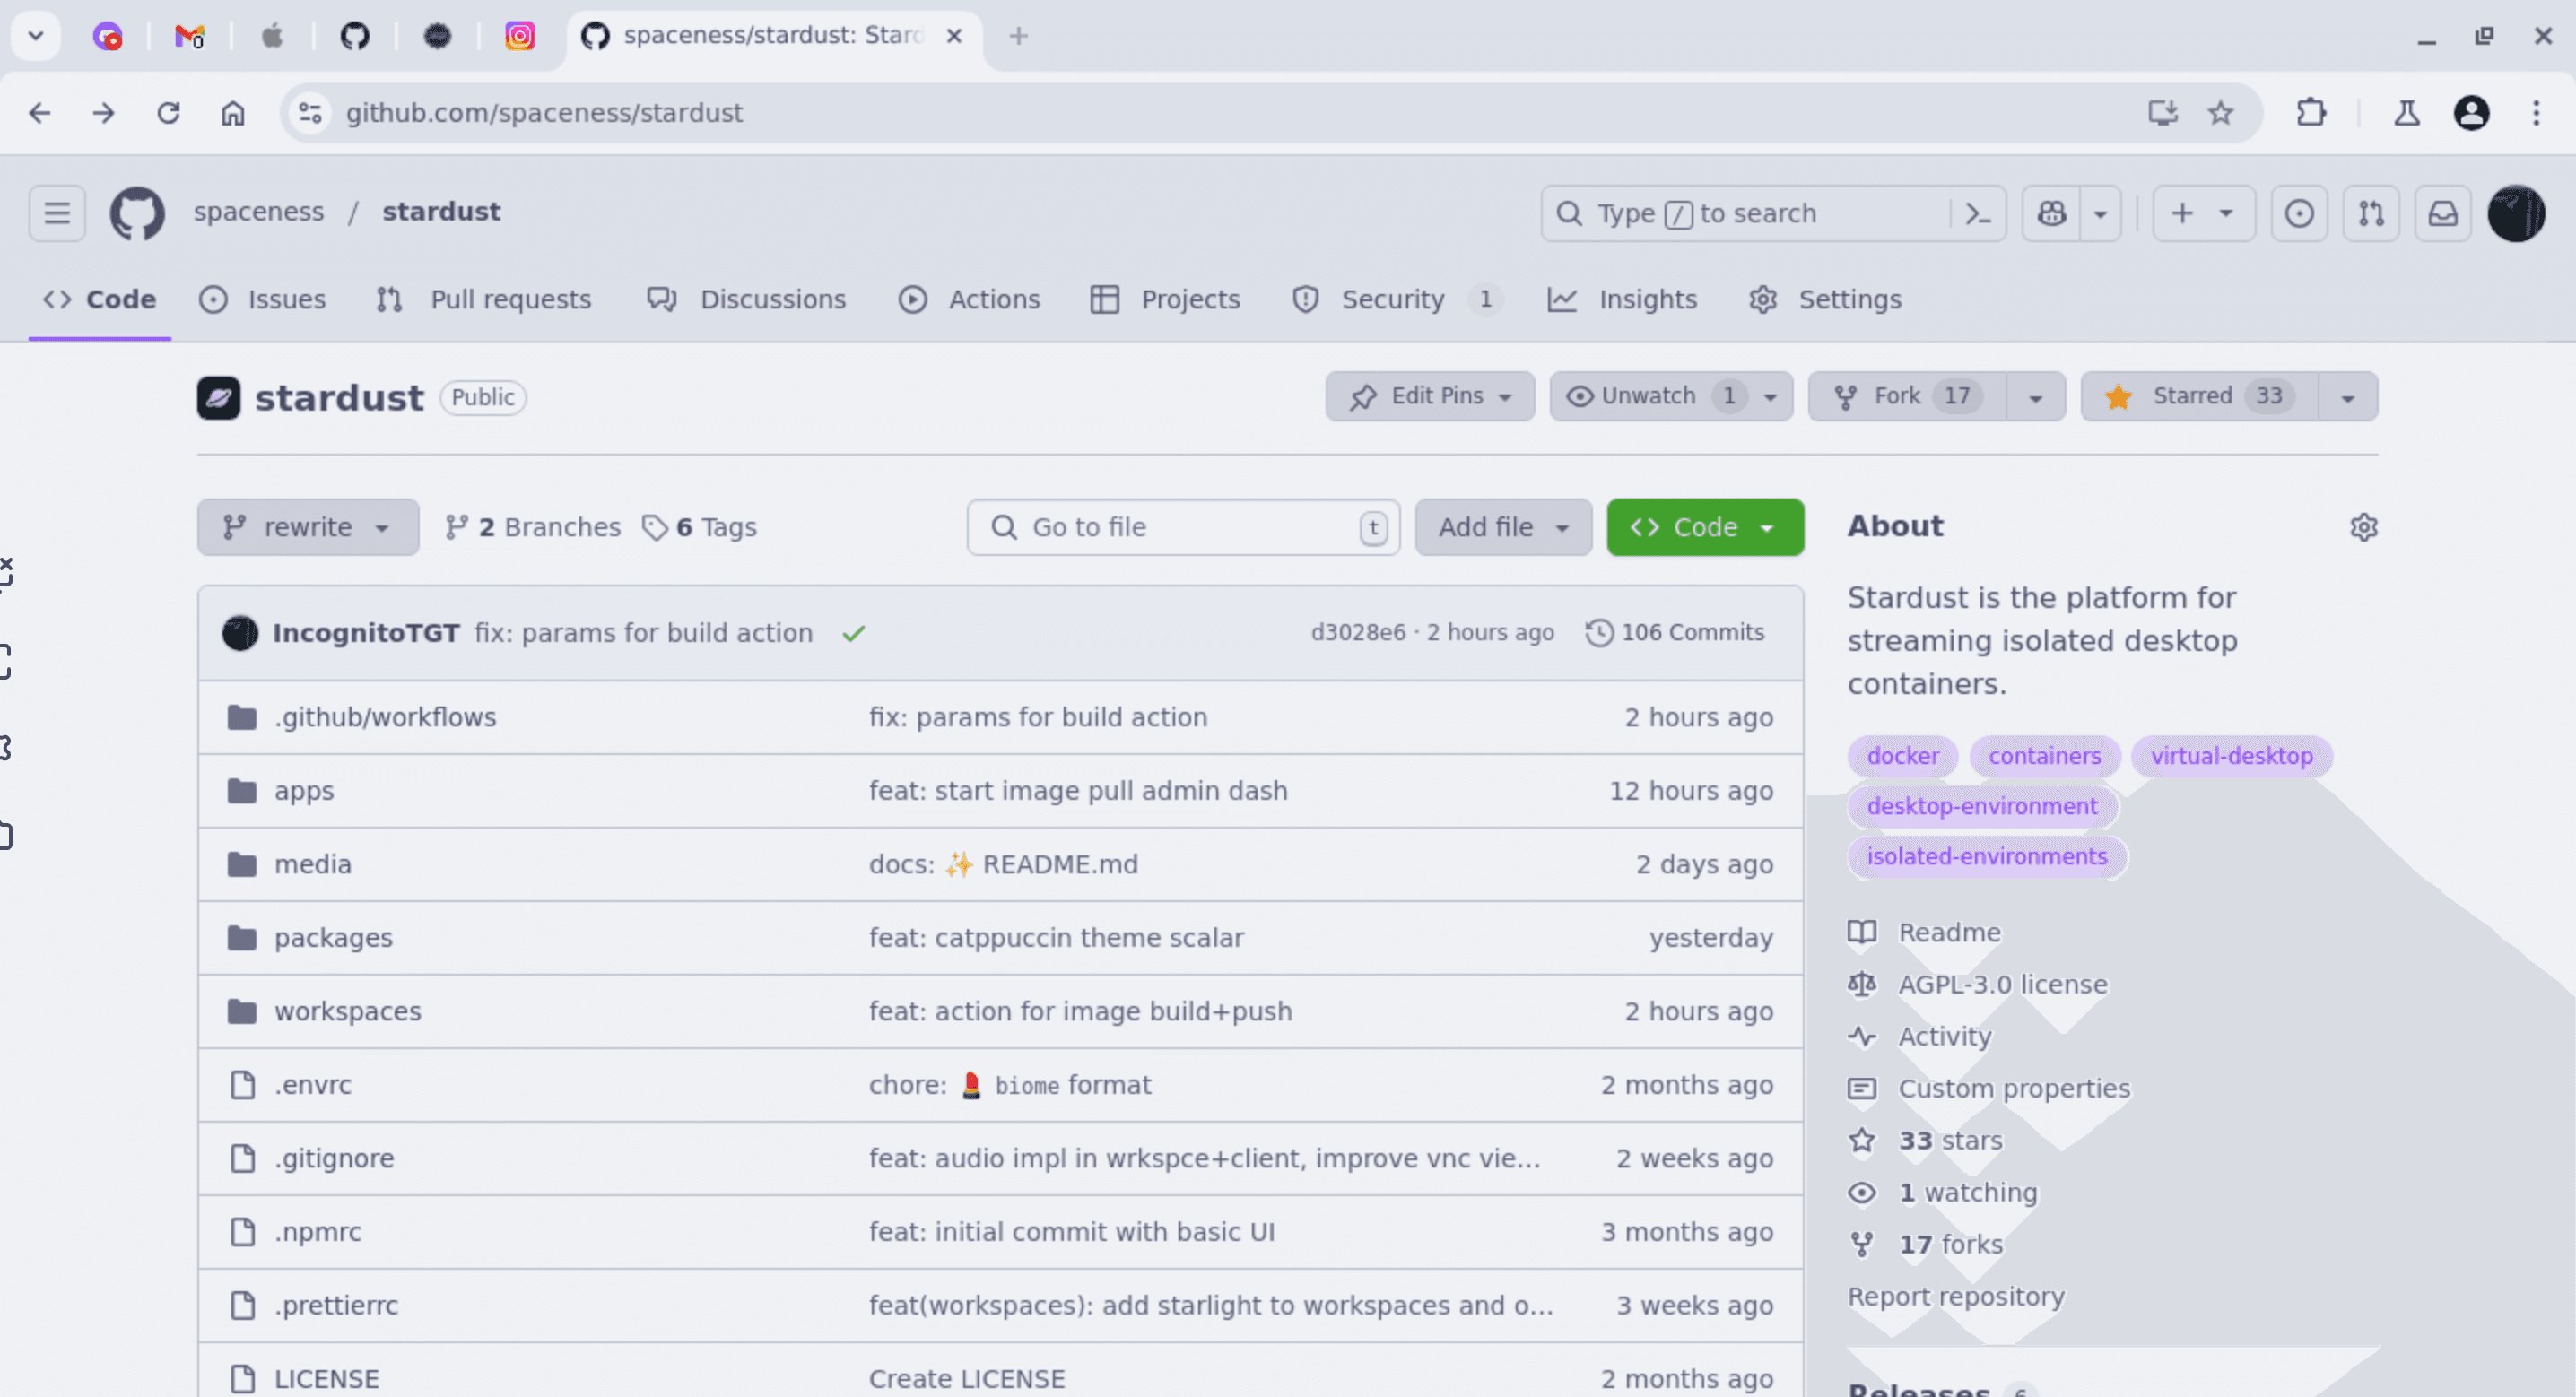This screenshot has height=1397, width=2576.
Task: Select the docker topic tag
Action: click(1902, 756)
